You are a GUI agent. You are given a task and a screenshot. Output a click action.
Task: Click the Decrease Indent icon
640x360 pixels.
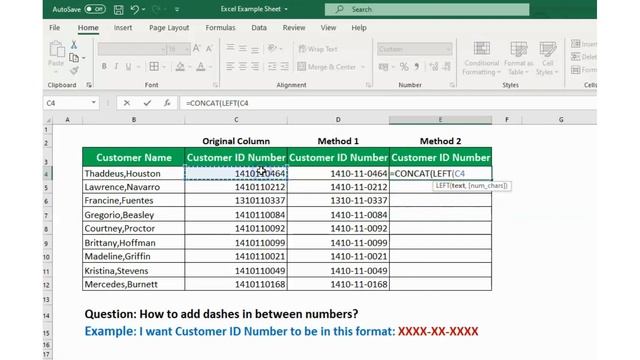tap(272, 66)
